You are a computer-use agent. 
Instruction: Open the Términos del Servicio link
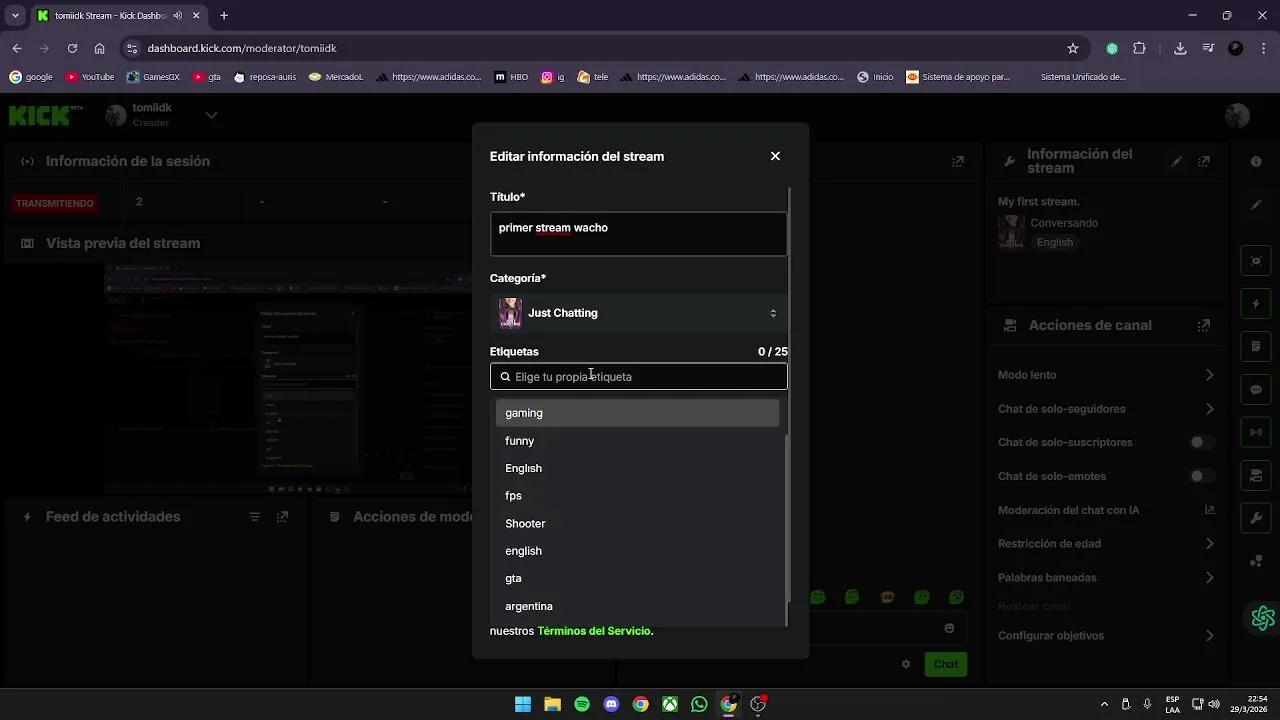pos(594,631)
